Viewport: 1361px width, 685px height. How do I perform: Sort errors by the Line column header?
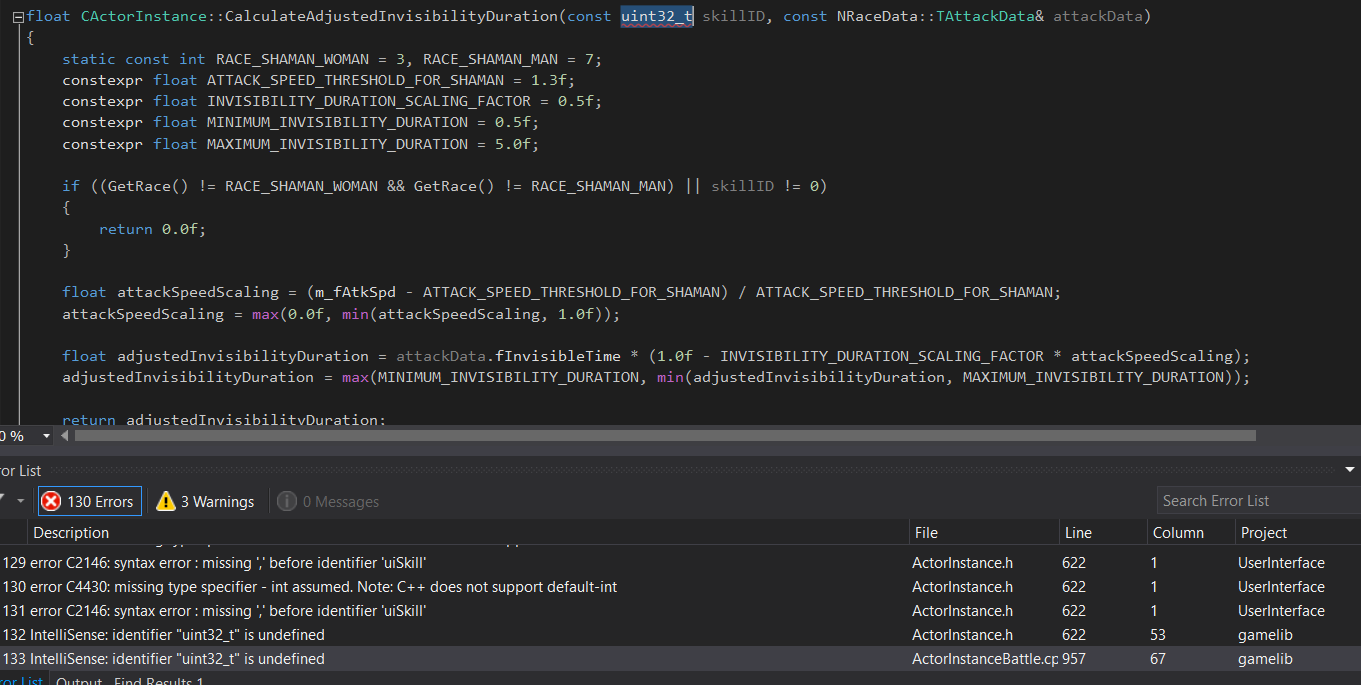click(1078, 532)
